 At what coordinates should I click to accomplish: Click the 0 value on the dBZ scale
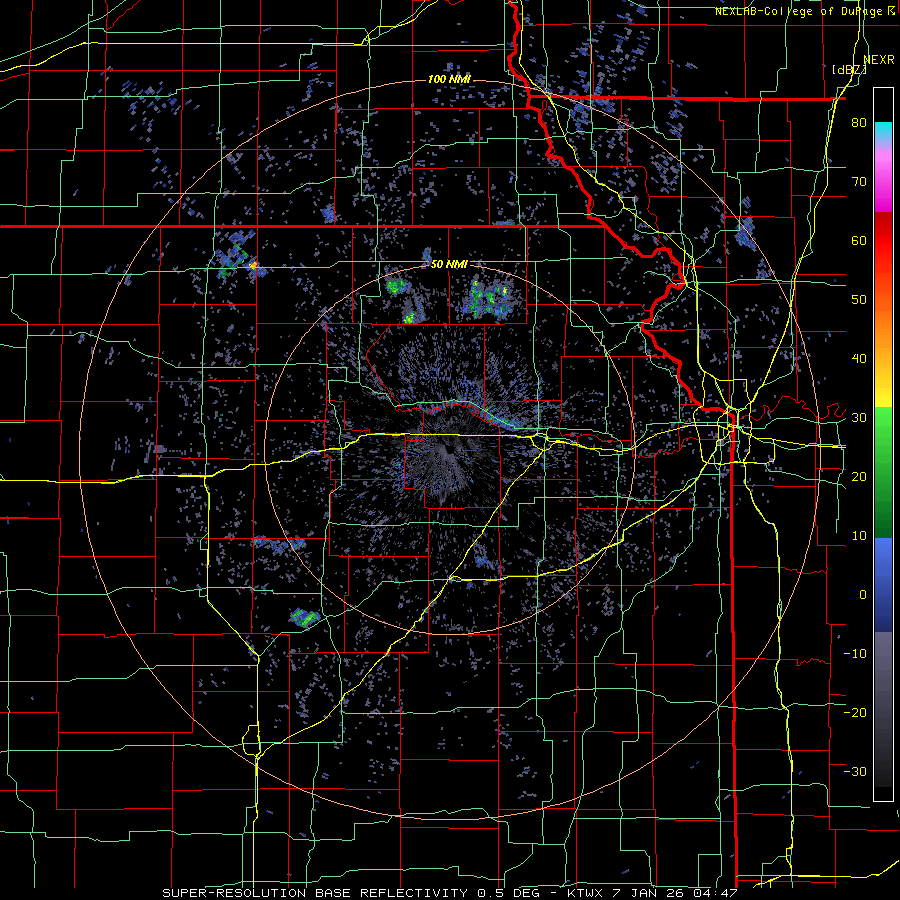coord(863,595)
